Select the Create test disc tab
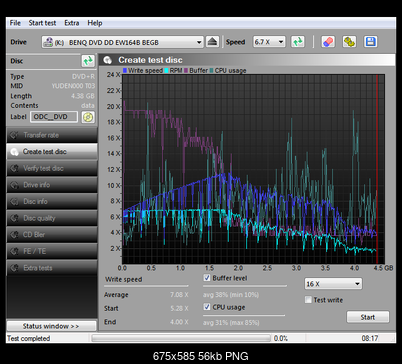The image size is (402, 364). pos(52,152)
